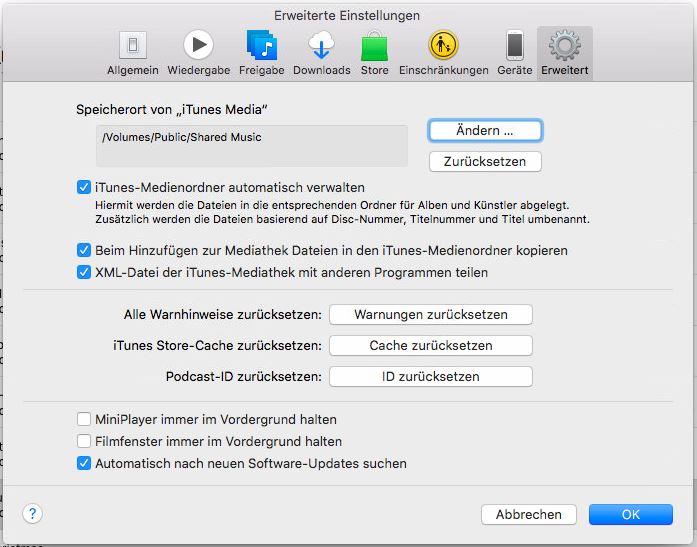
Task: Disable iTunes-Medienordner automatisch verwalten
Action: click(x=84, y=187)
